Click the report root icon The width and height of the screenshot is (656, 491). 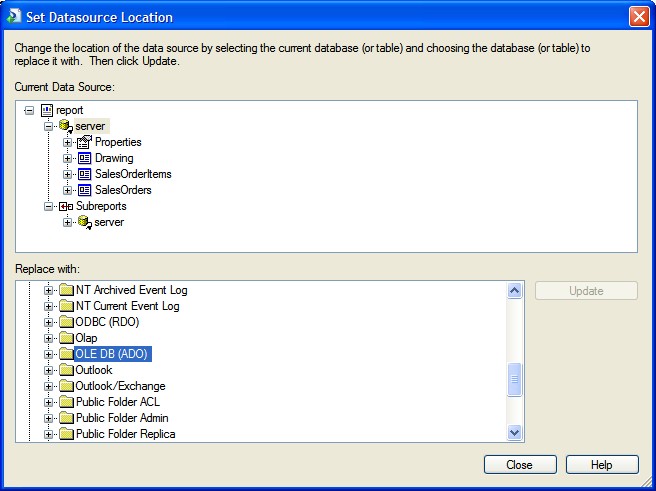[x=46, y=110]
